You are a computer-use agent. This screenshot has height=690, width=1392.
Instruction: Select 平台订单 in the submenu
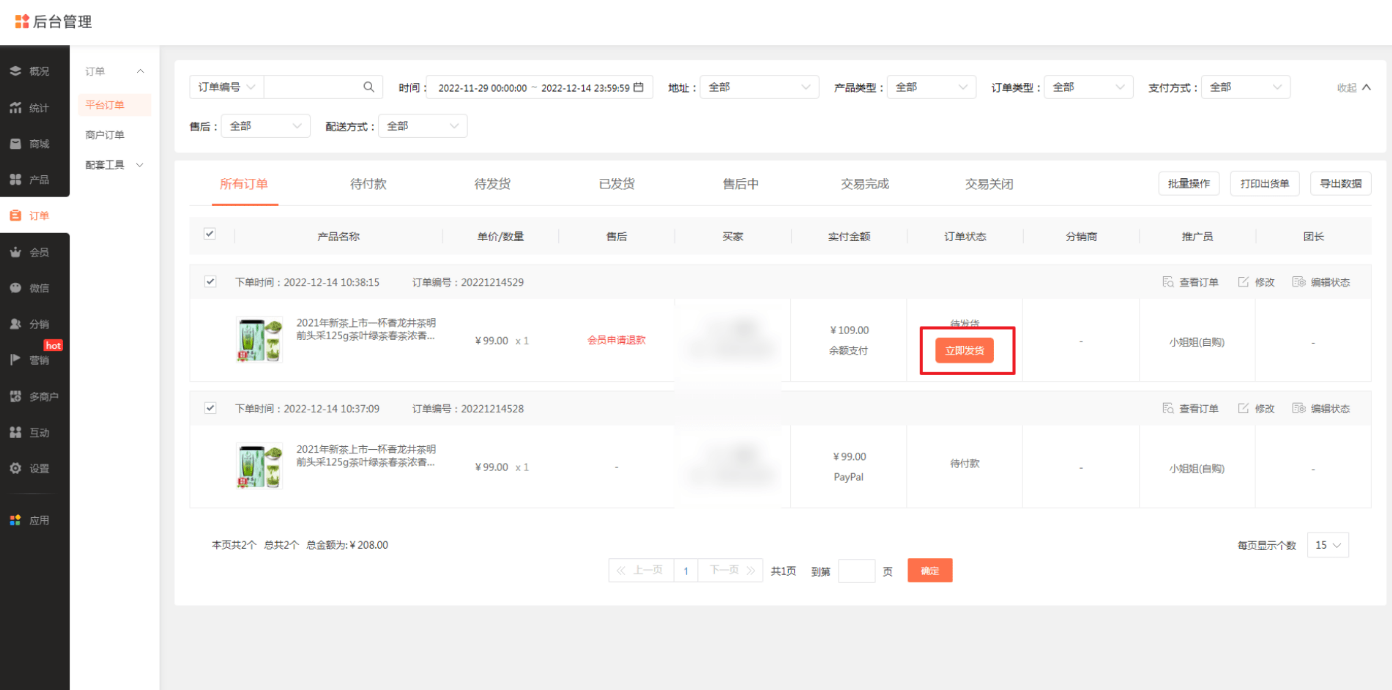114,105
